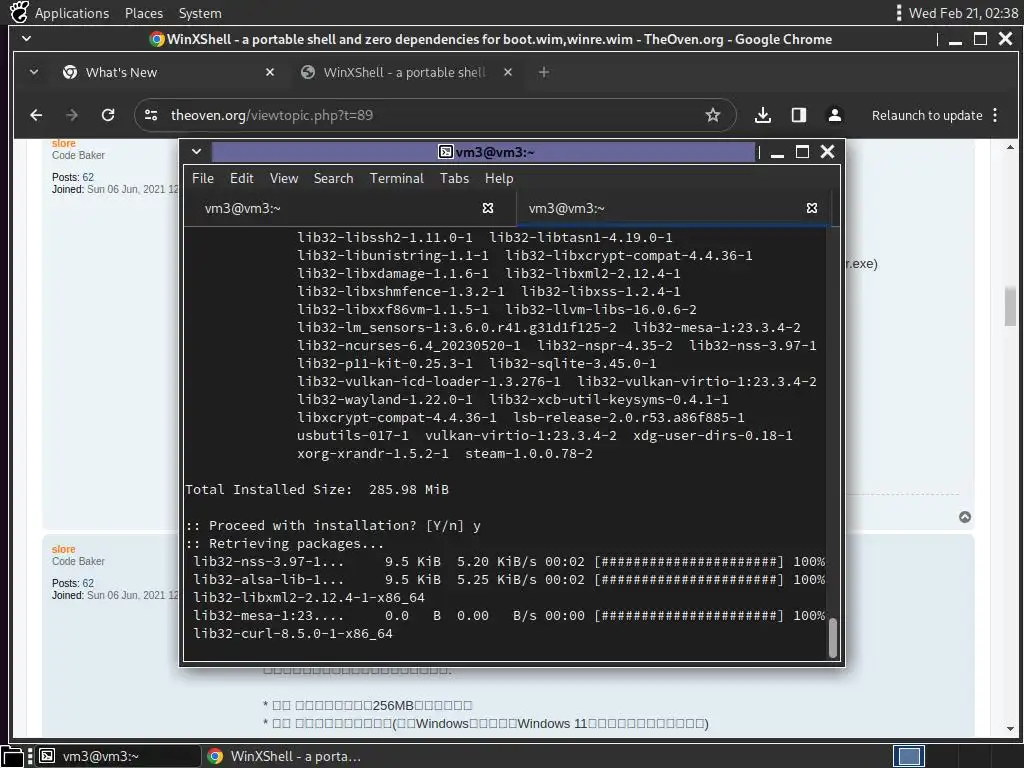Open Places menu in top panel

tap(144, 13)
